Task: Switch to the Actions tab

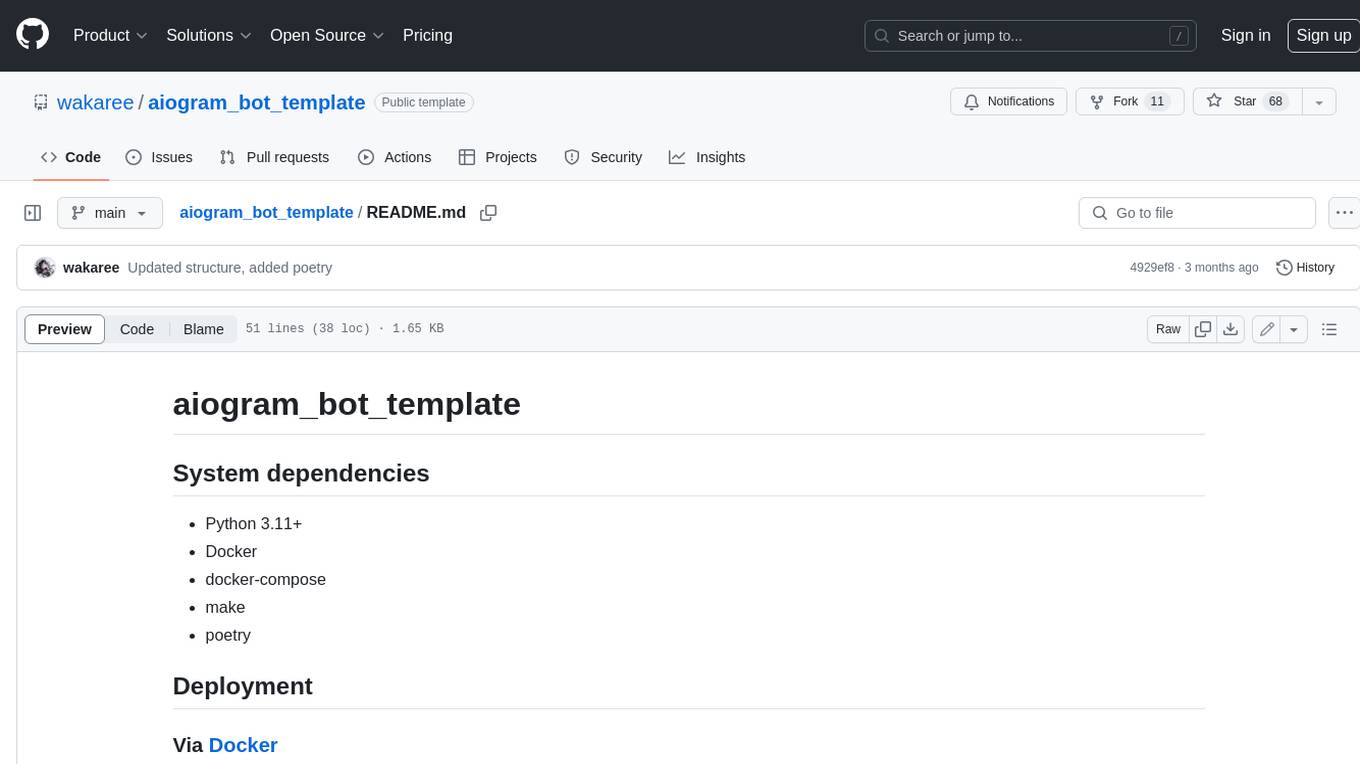Action: pyautogui.click(x=394, y=157)
